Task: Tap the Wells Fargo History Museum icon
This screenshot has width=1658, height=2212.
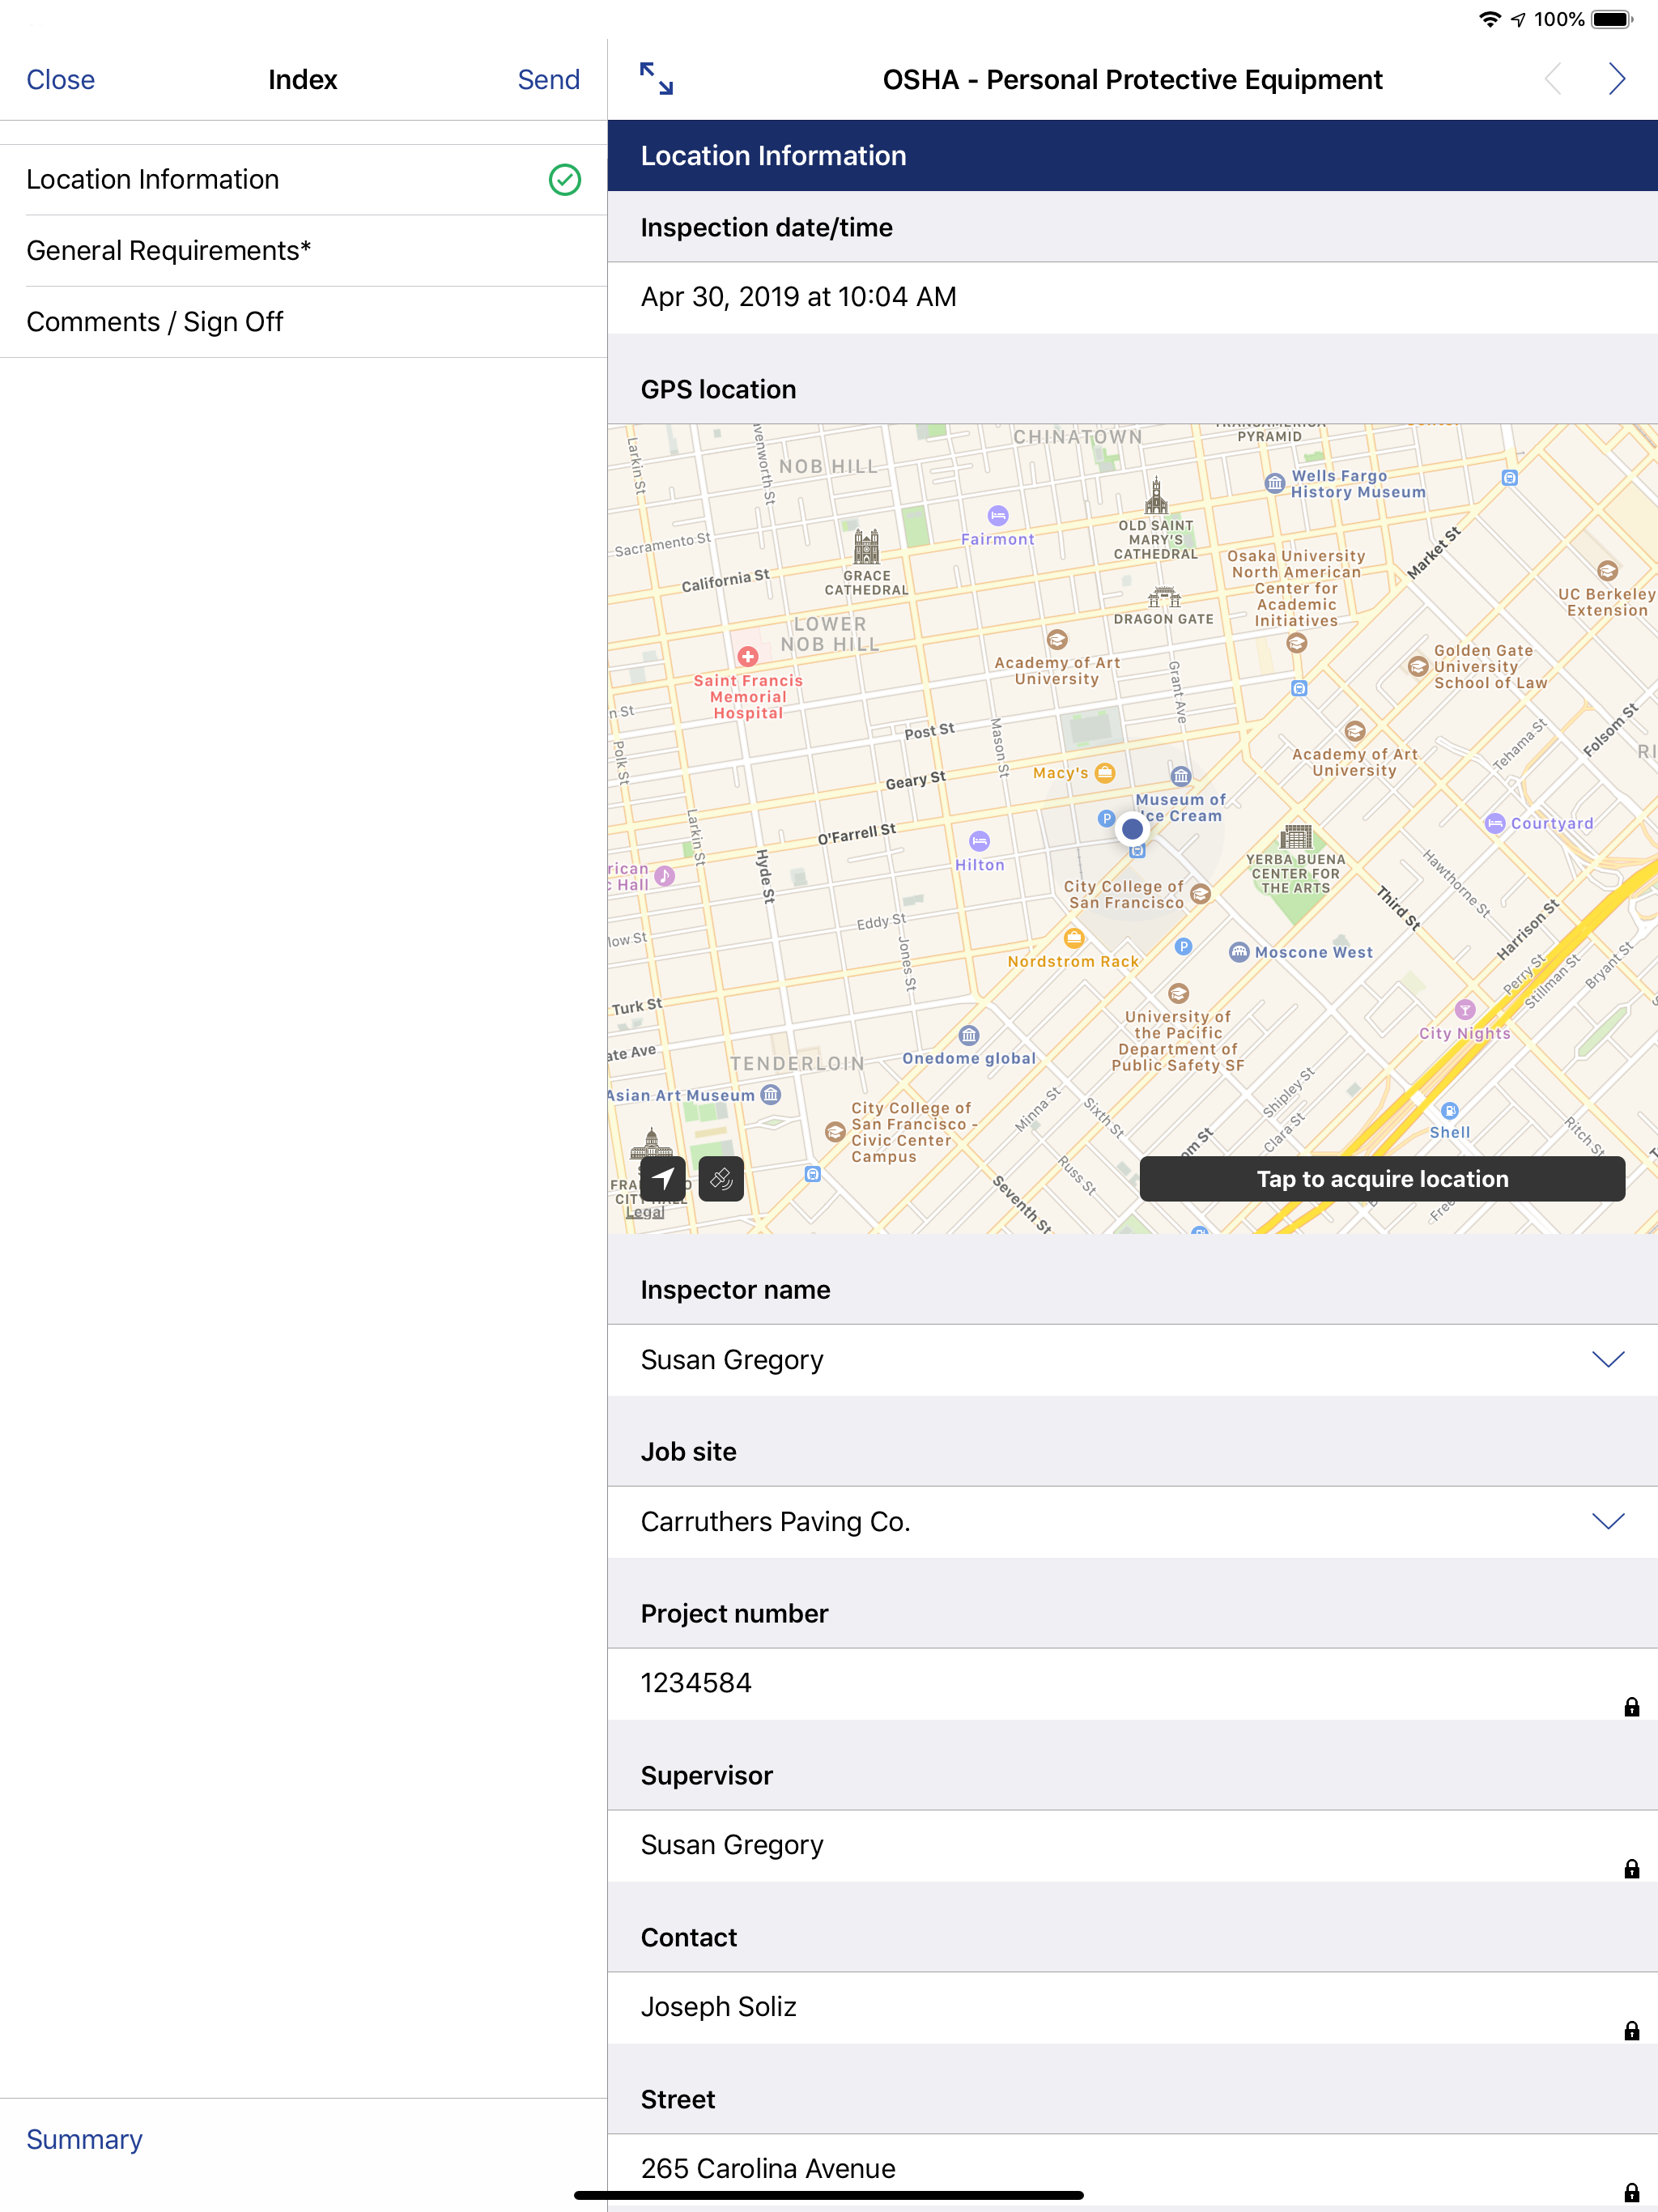Action: coord(1275,484)
